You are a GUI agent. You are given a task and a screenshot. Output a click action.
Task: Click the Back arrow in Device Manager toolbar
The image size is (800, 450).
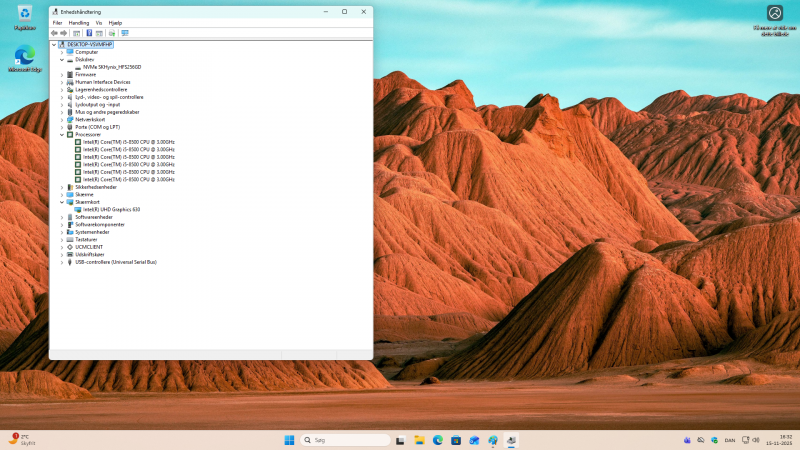[x=54, y=33]
